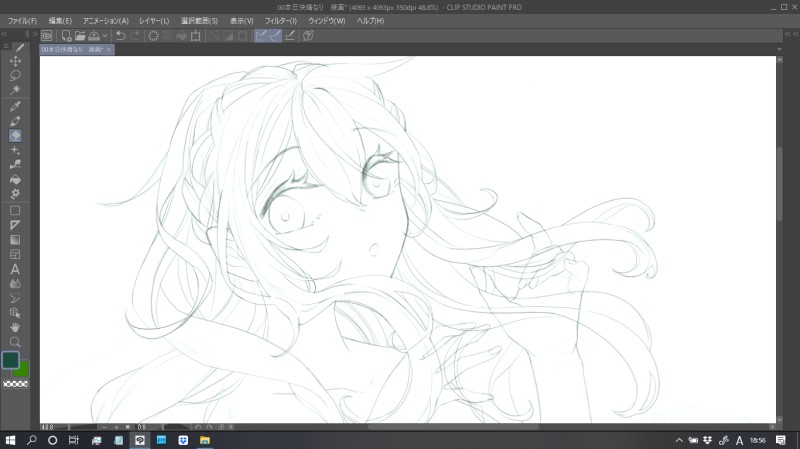The width and height of the screenshot is (800, 449).
Task: Select the dark green main color swatch
Action: coord(10,360)
